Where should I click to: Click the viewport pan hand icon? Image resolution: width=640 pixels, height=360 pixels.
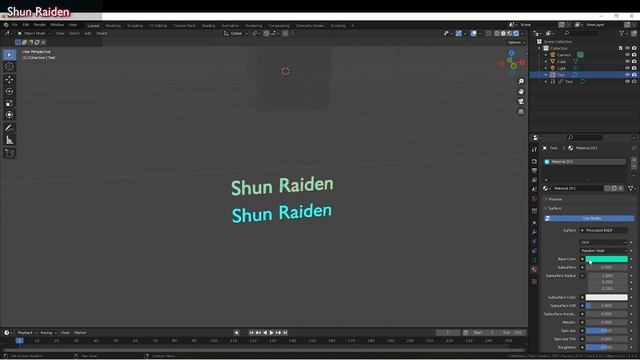tap(521, 91)
